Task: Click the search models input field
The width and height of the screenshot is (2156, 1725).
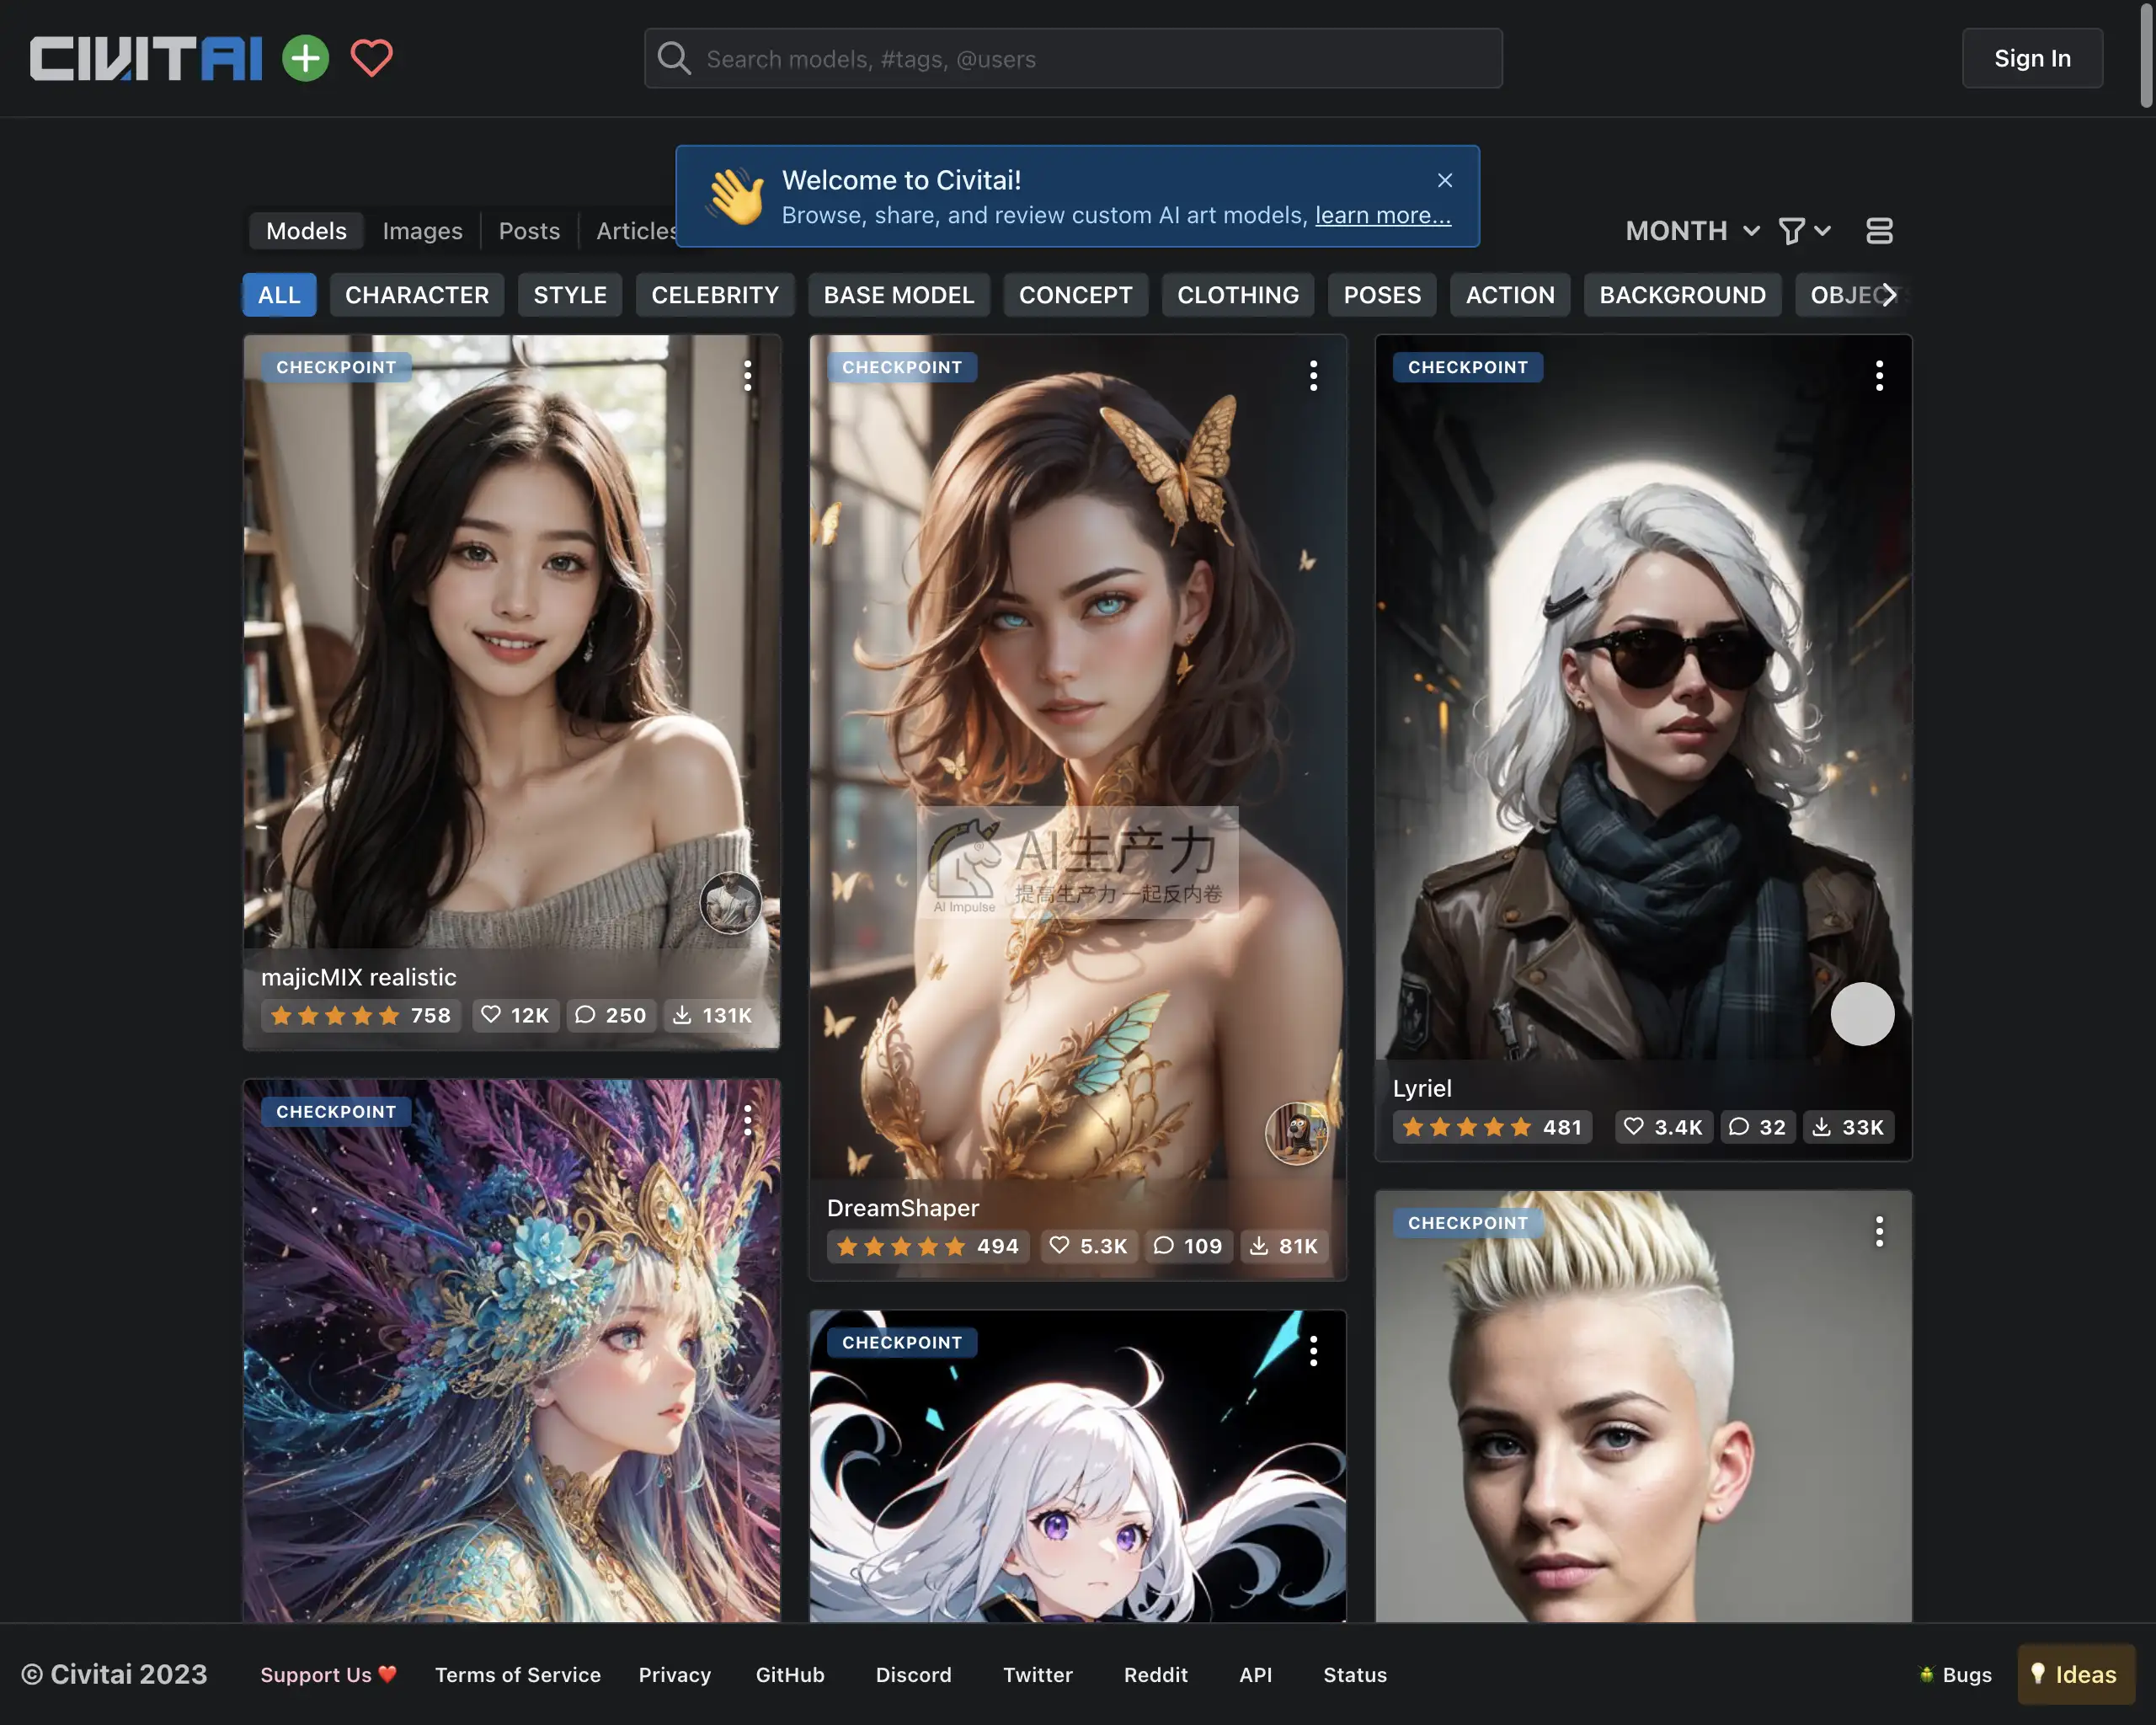Action: click(1073, 59)
